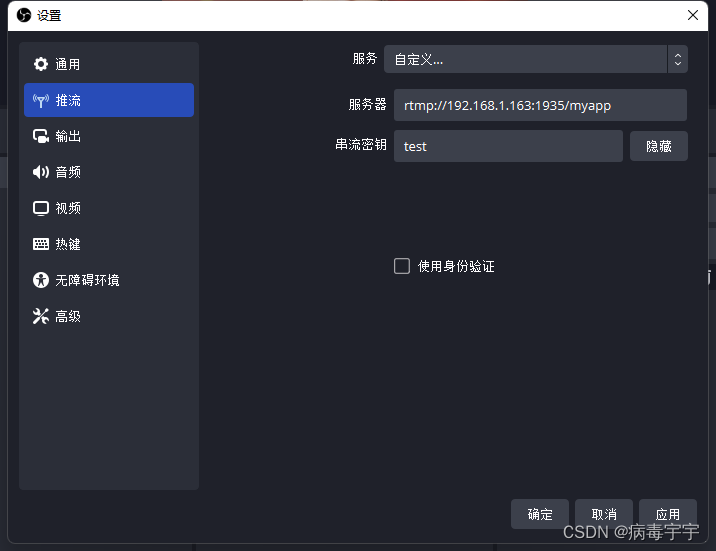Click the 使用身份验证 label text
This screenshot has height=551, width=716.
456,266
